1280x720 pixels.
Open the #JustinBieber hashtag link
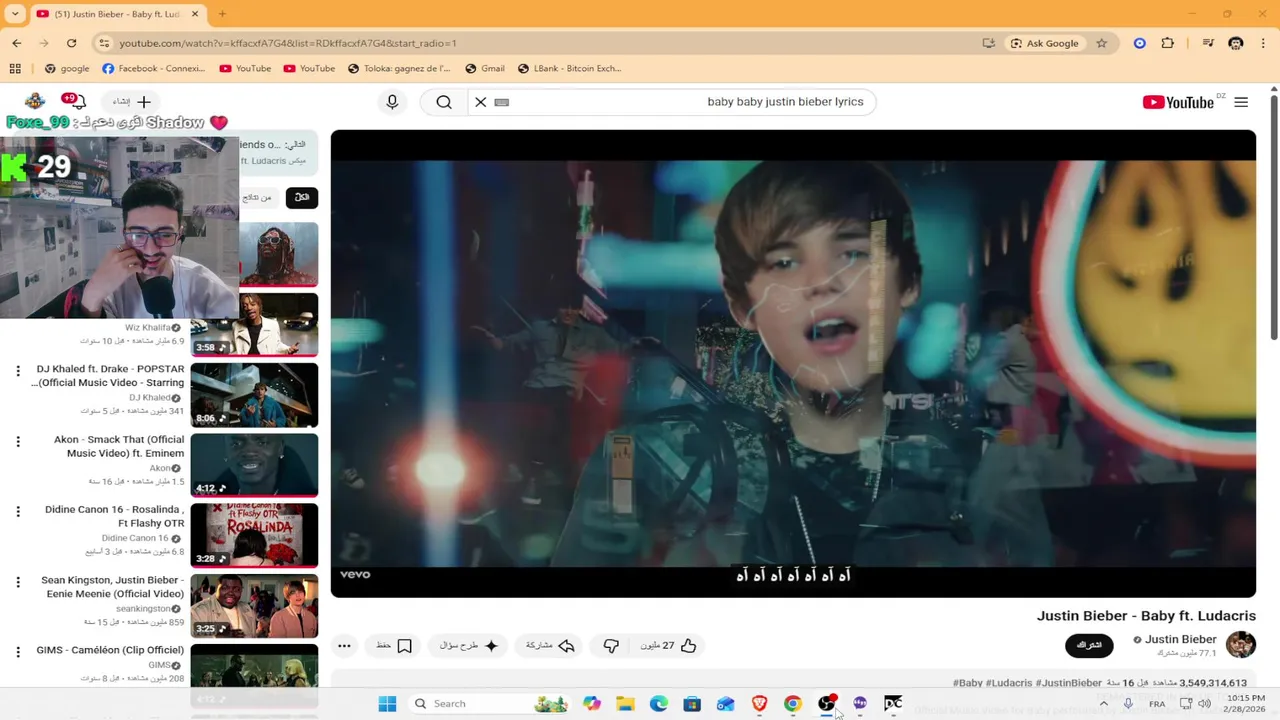(1069, 683)
